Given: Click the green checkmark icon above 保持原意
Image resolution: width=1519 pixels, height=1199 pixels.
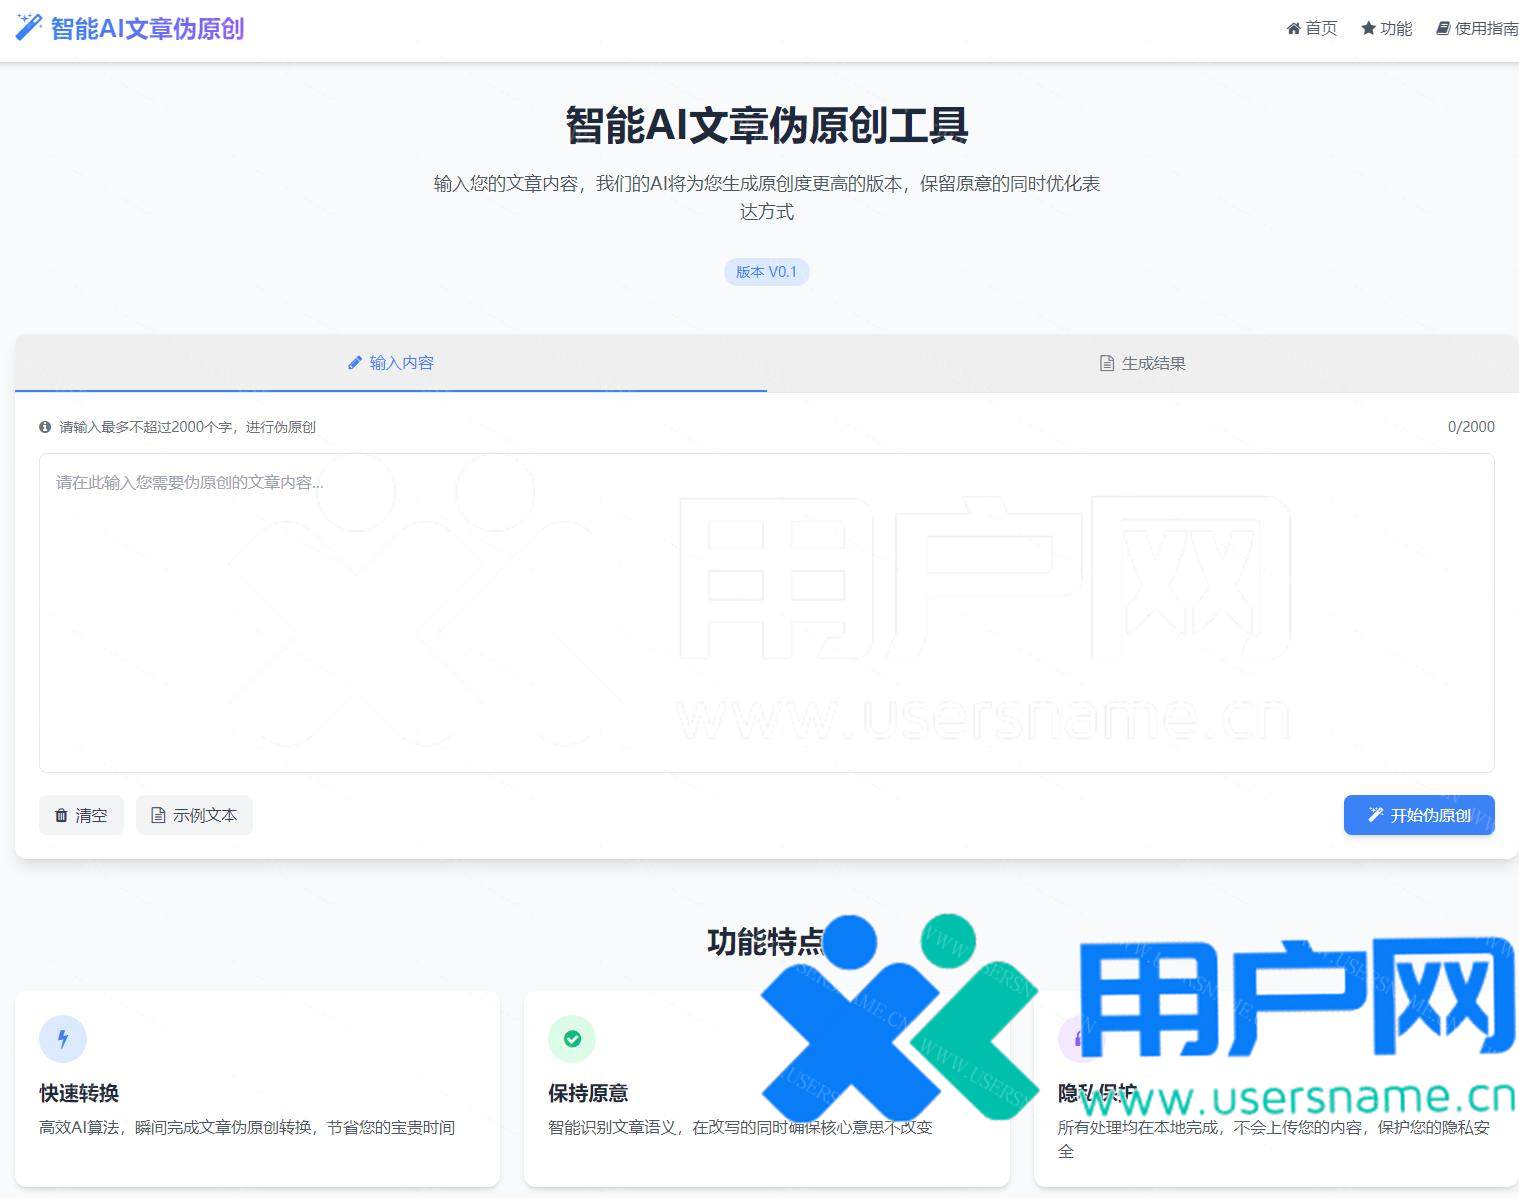Looking at the screenshot, I should tap(572, 1038).
